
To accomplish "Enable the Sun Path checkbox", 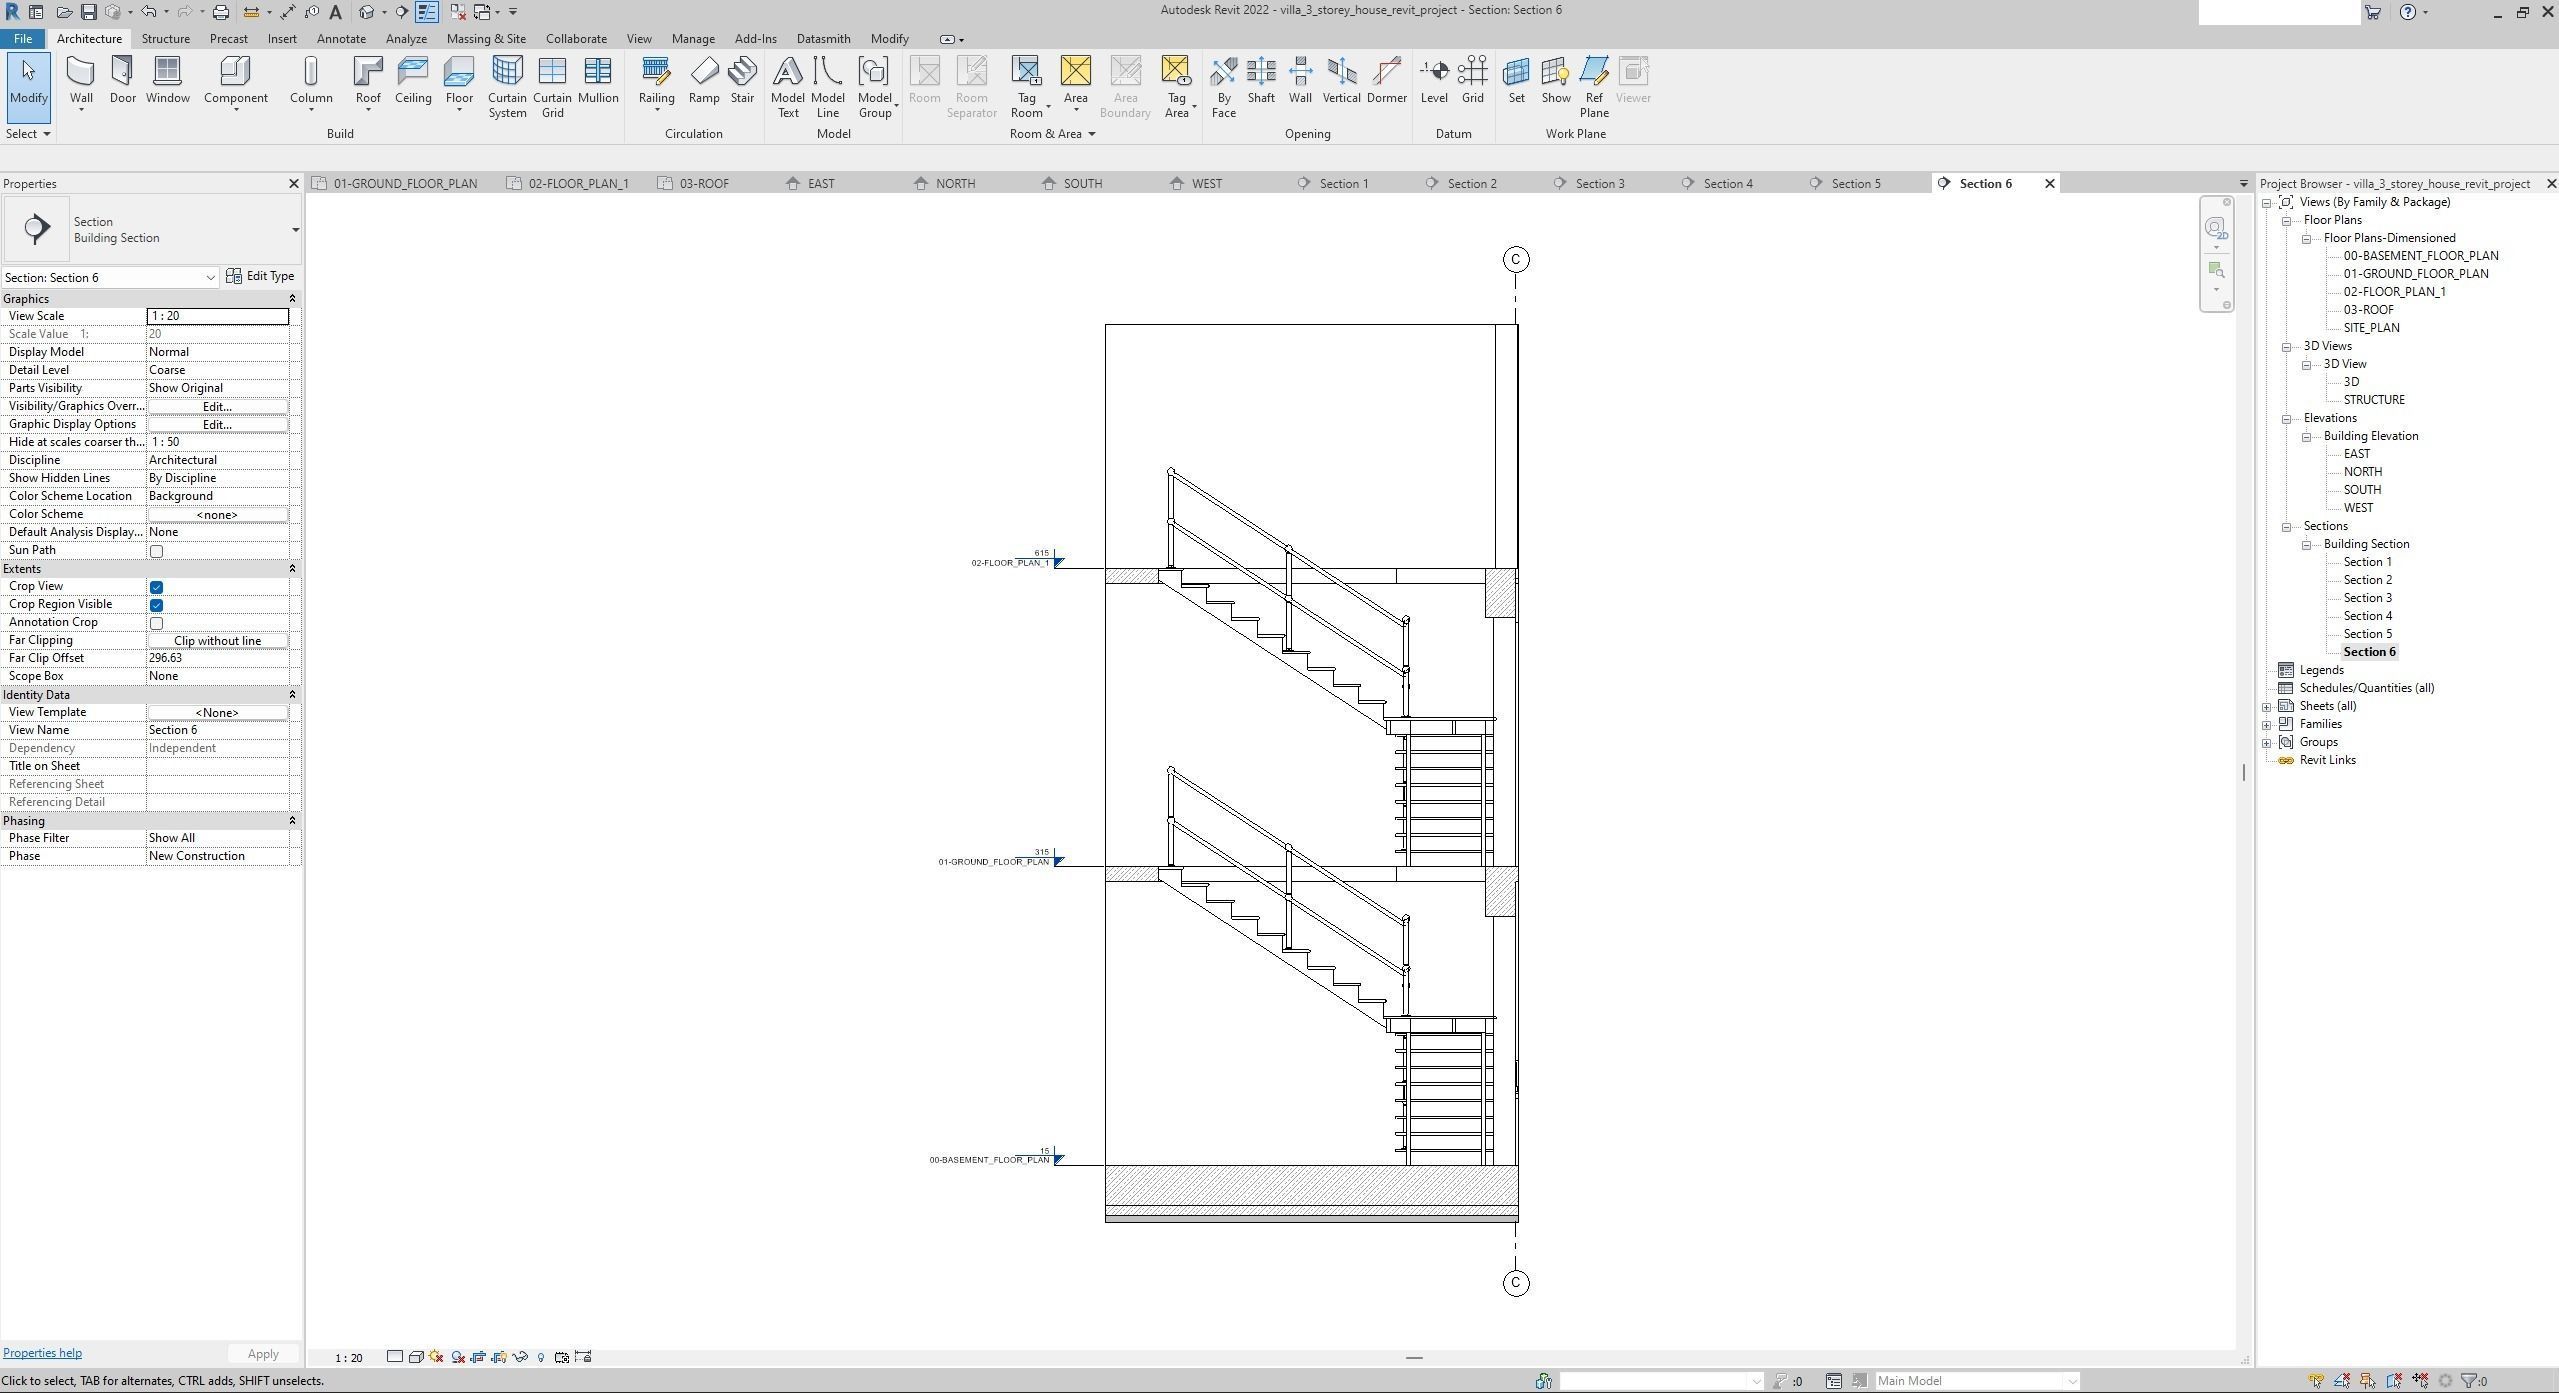I will 156,551.
